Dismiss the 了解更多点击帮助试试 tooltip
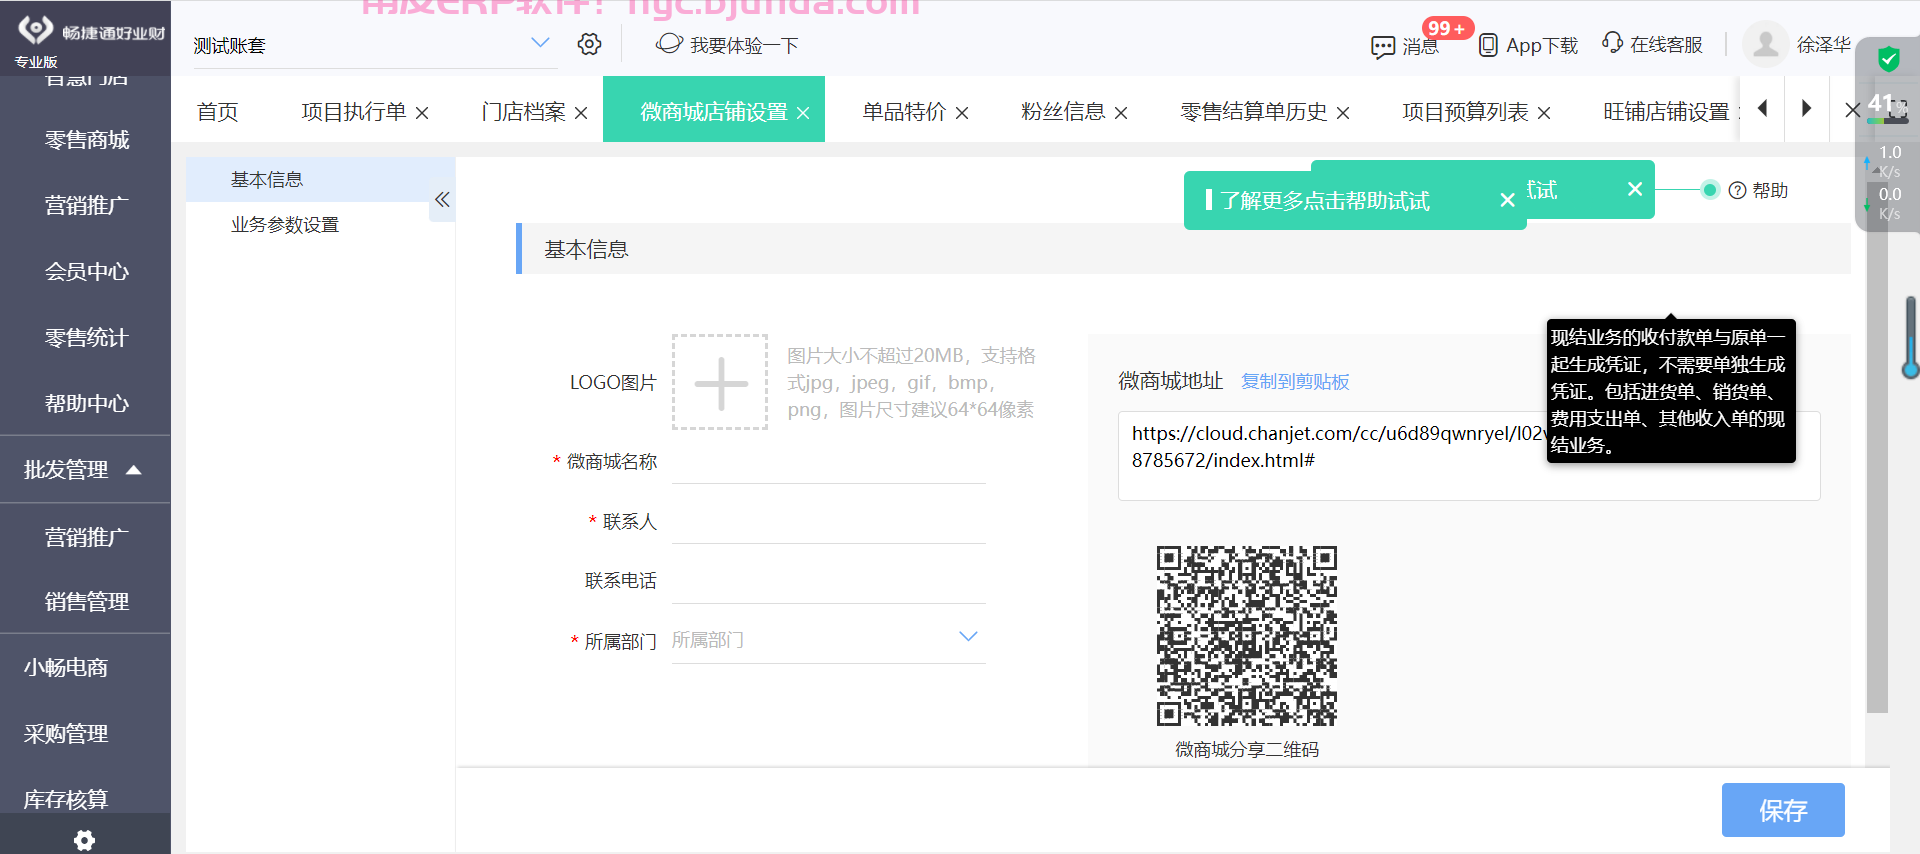The width and height of the screenshot is (1920, 854). (1507, 200)
